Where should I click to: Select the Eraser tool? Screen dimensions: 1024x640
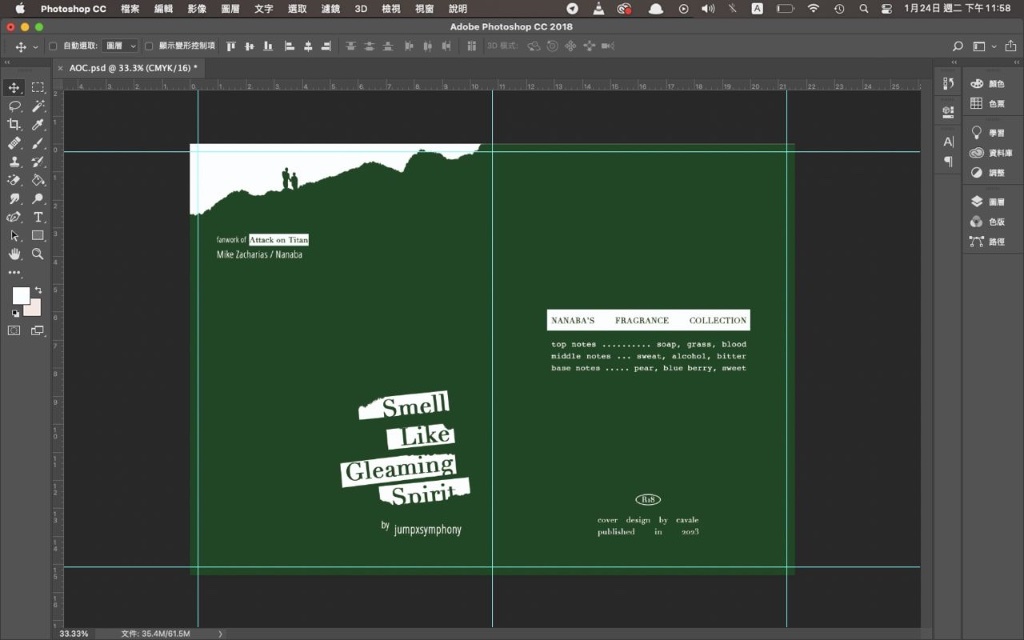point(14,180)
